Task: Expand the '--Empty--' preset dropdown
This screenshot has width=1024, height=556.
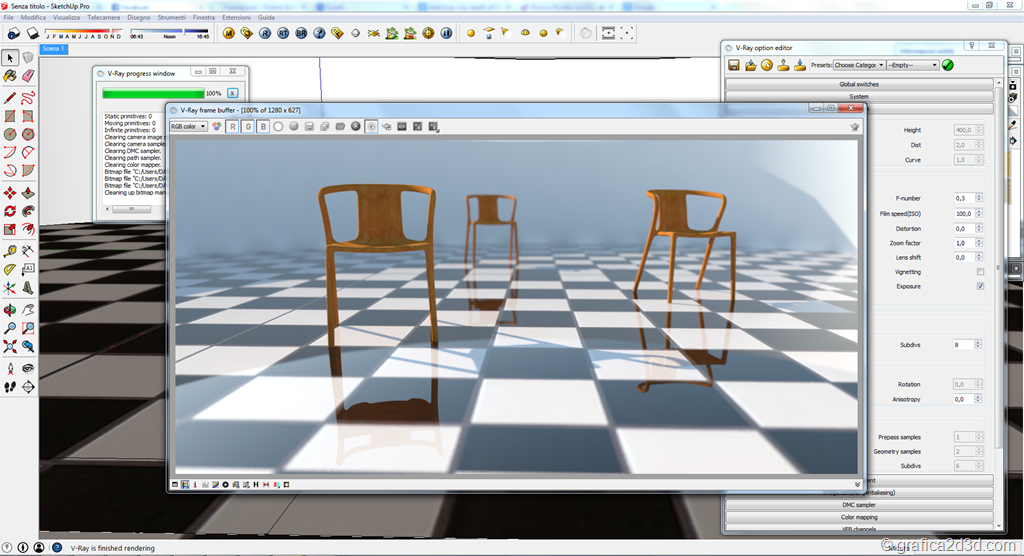Action: click(x=912, y=65)
